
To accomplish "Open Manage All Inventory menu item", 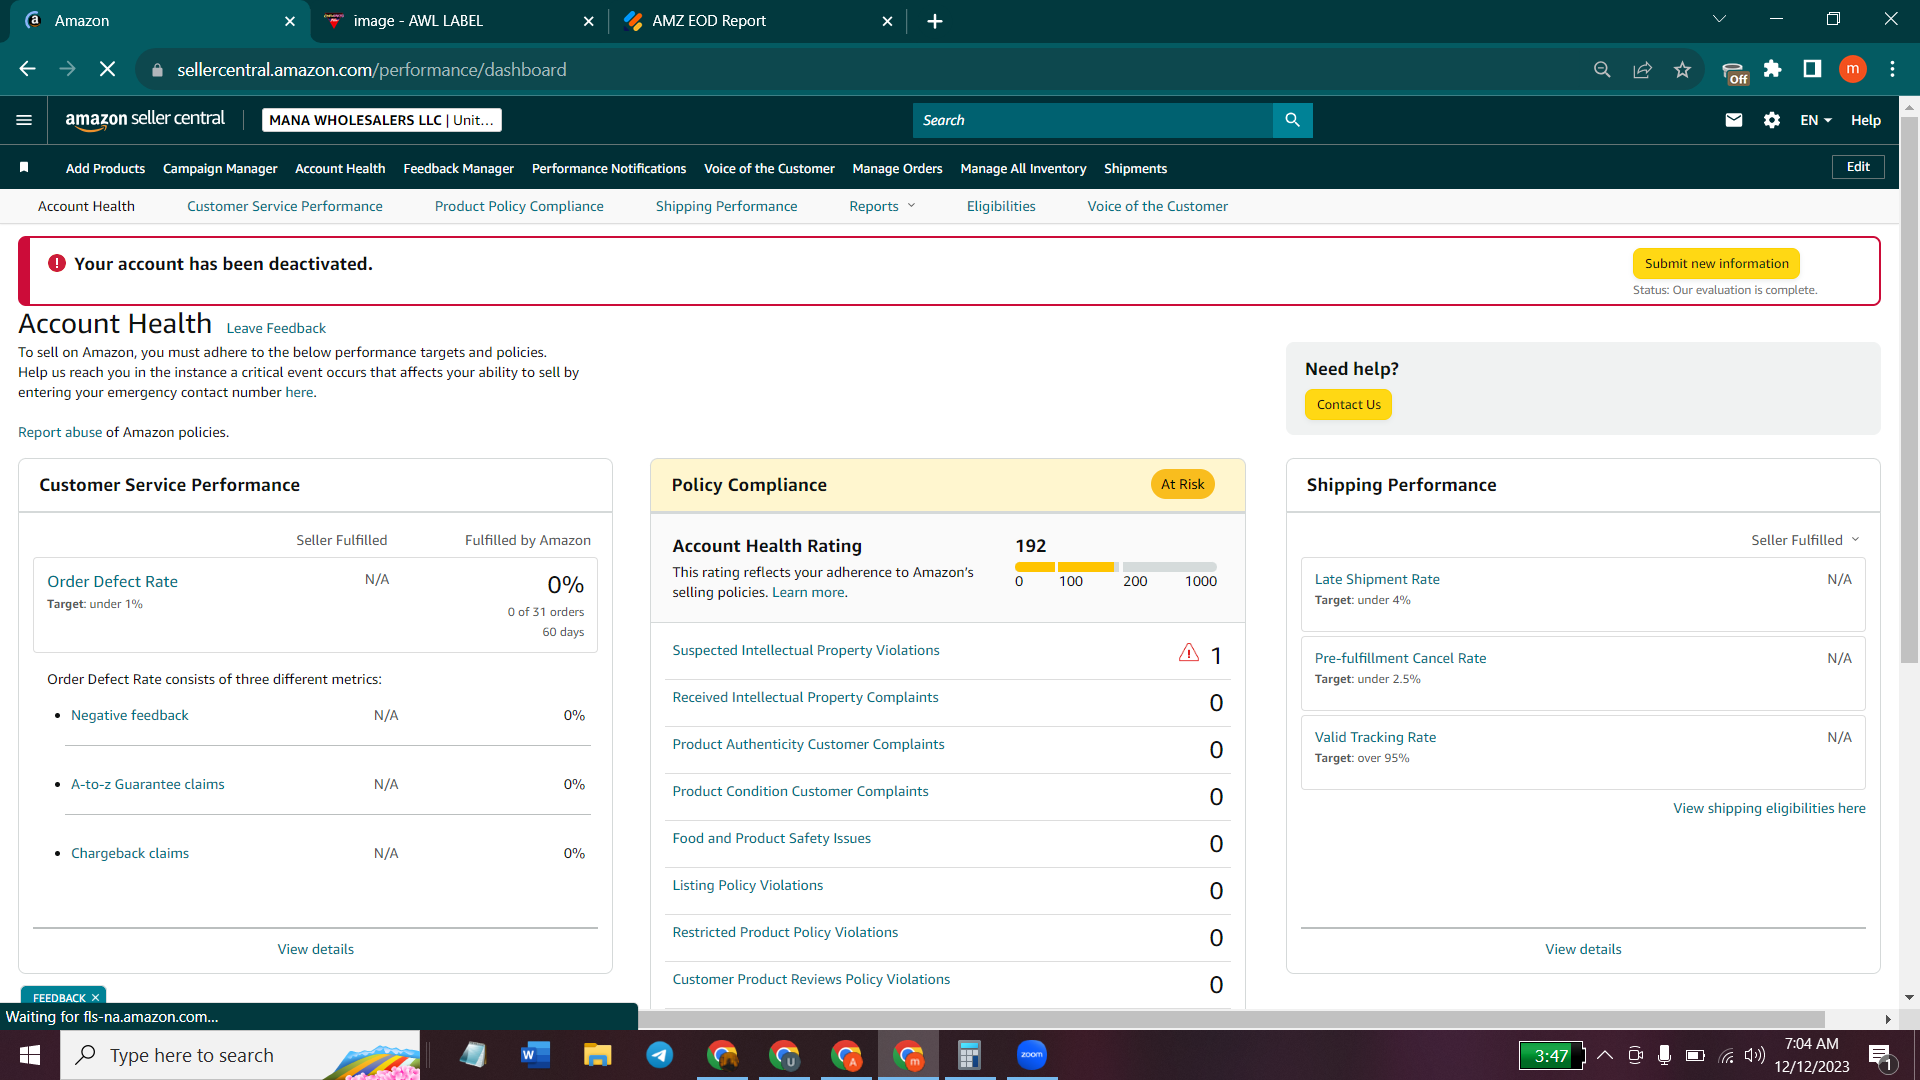I will [x=1023, y=168].
